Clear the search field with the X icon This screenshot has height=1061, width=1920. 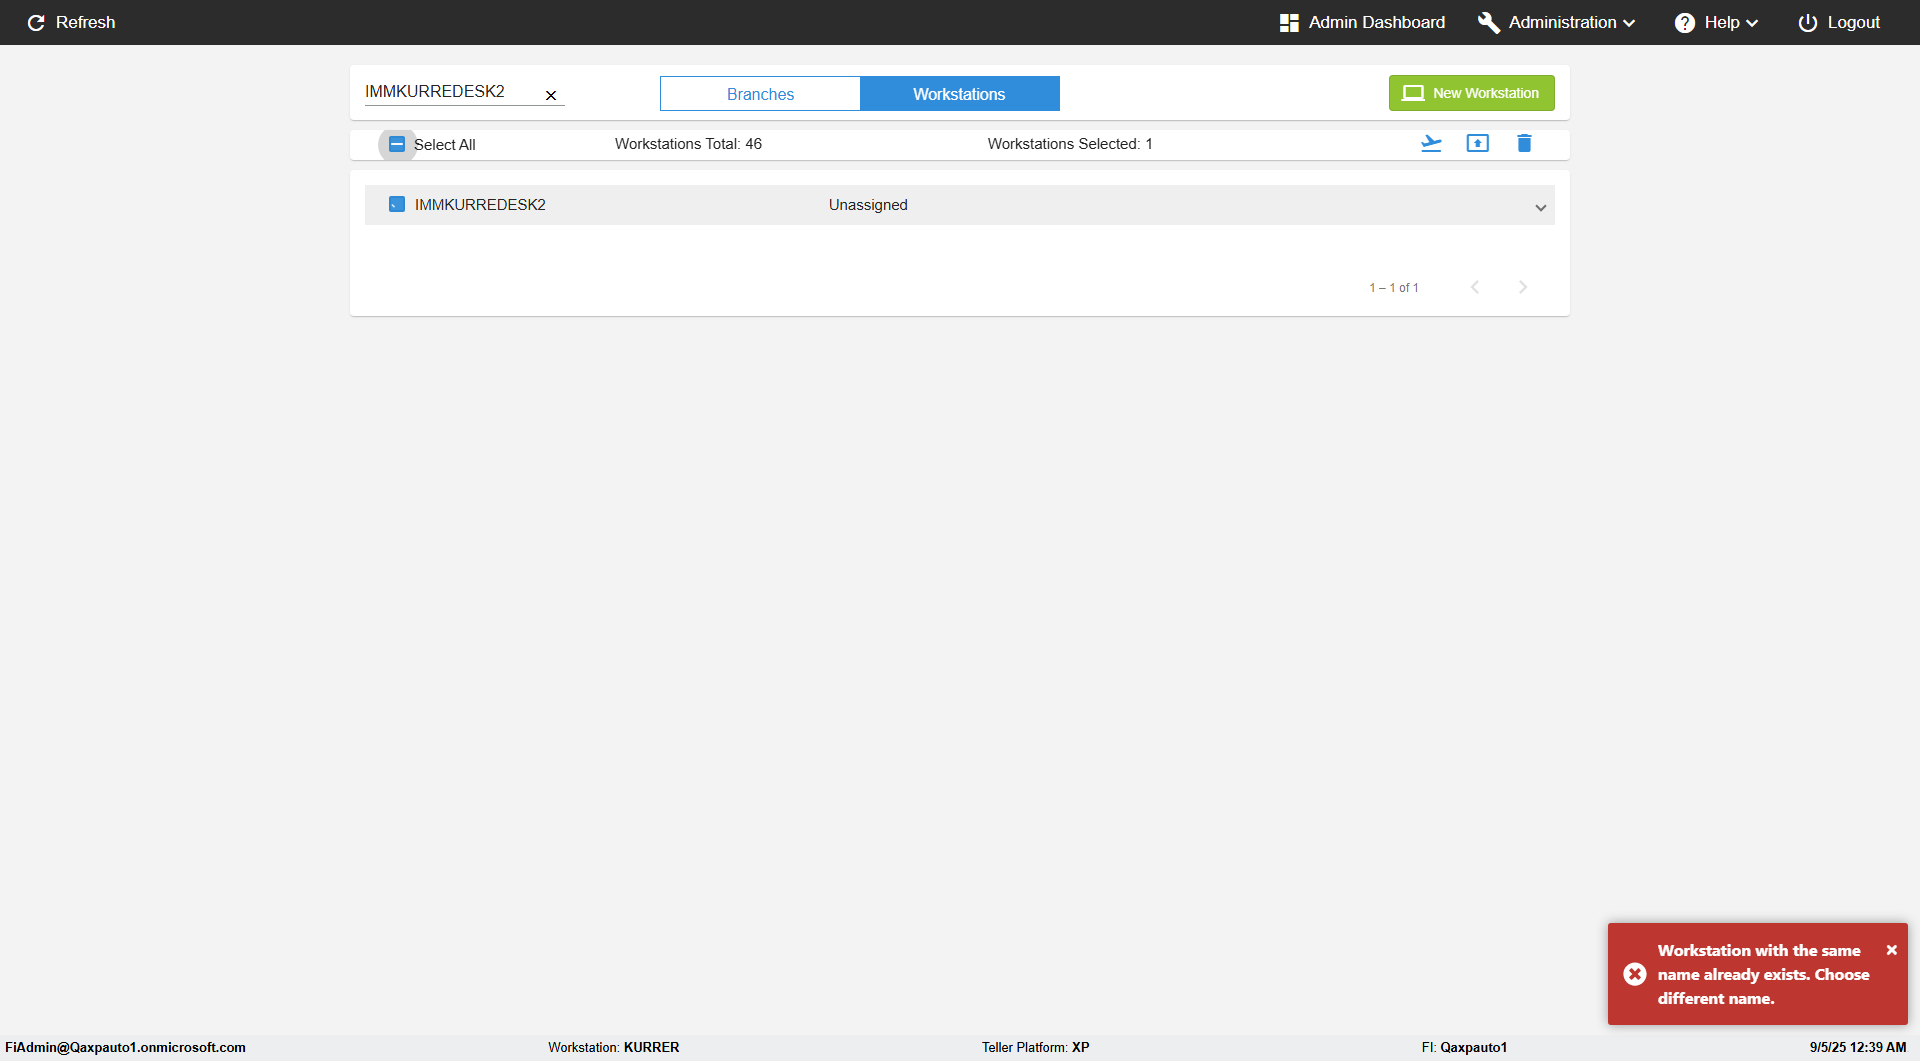tap(551, 95)
